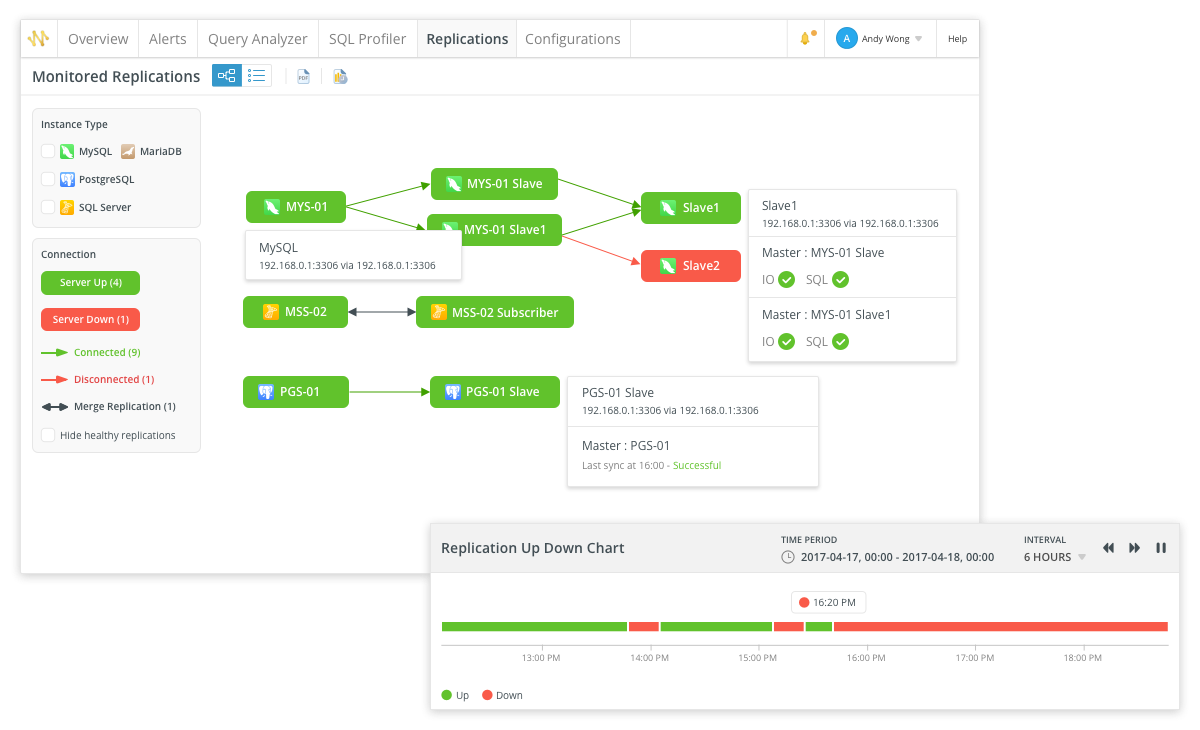Filter by Disconnected (1) legend

[x=97, y=379]
